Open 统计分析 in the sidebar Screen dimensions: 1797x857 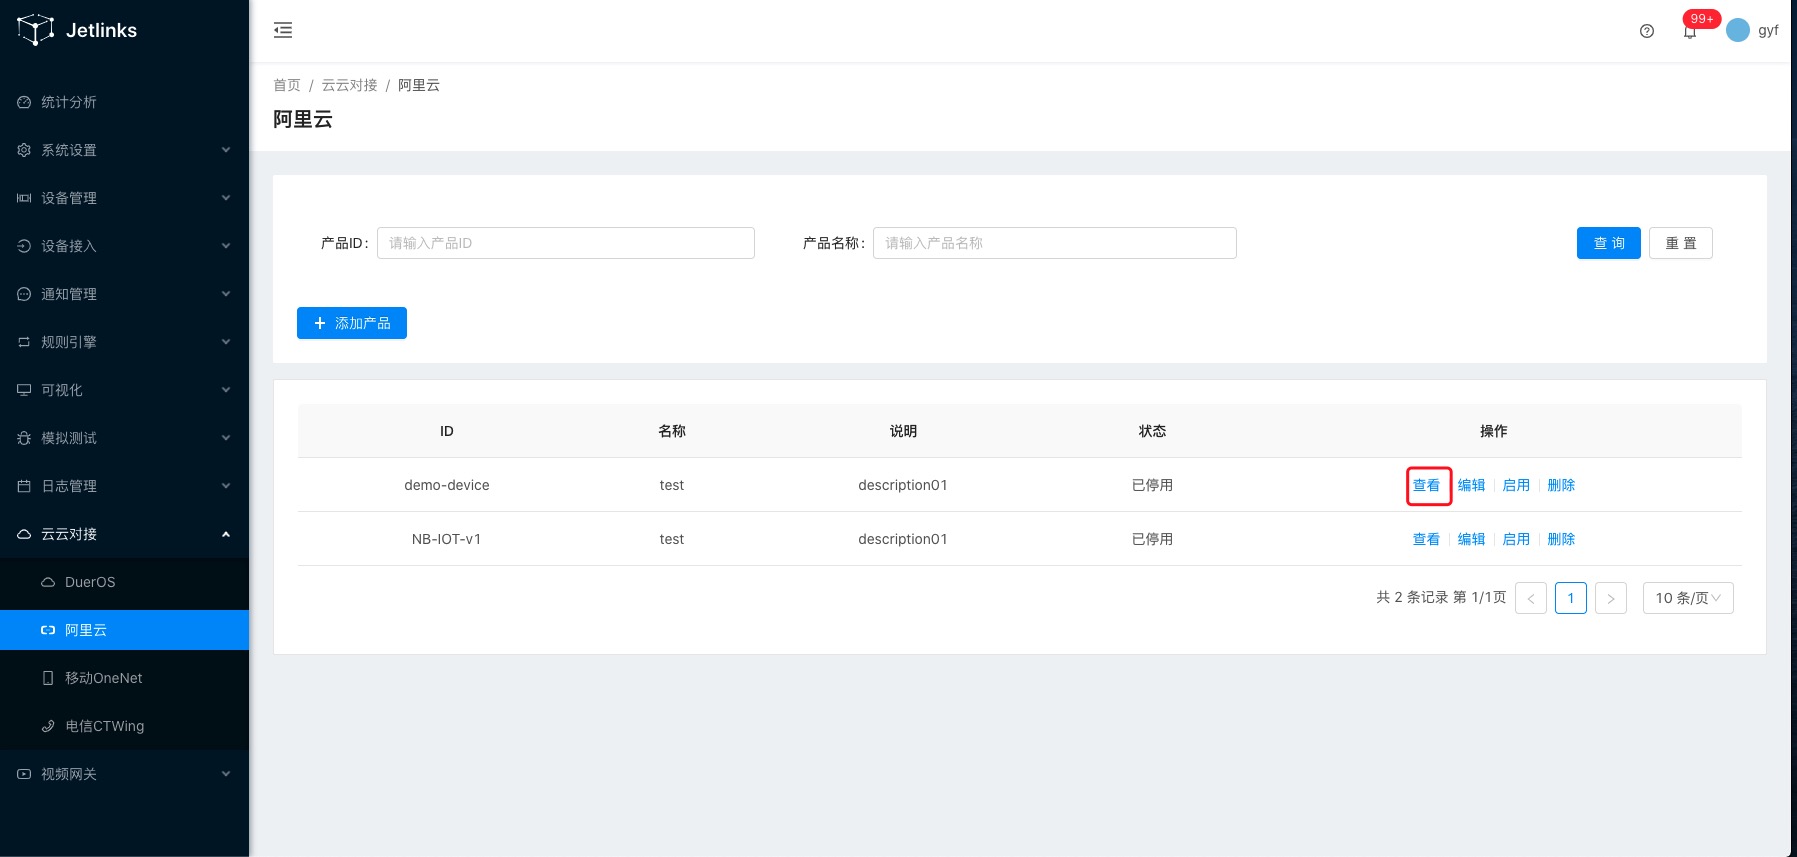[69, 102]
